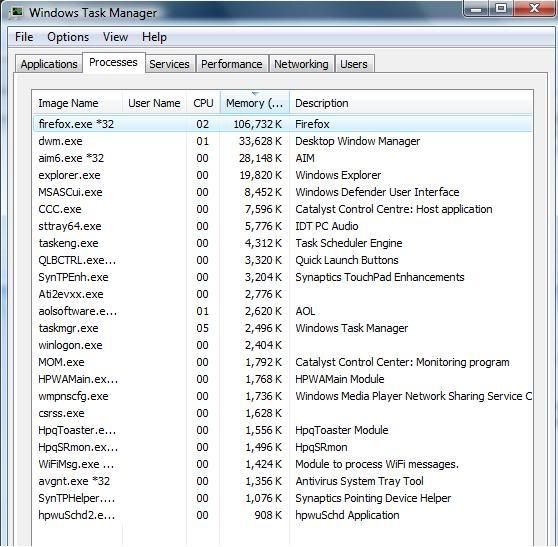Click the 33,628 K memory value

[x=260, y=141]
